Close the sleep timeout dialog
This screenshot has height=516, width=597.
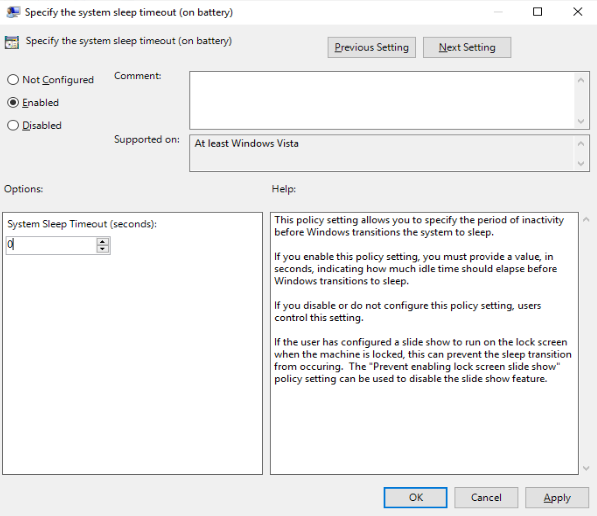[x=578, y=12]
